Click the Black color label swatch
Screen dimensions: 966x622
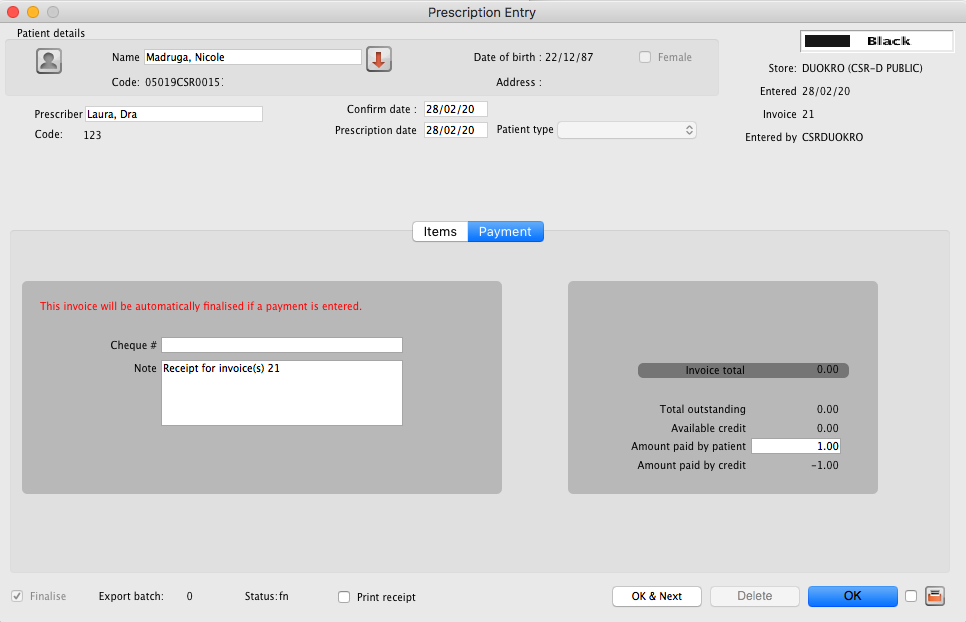[x=877, y=41]
